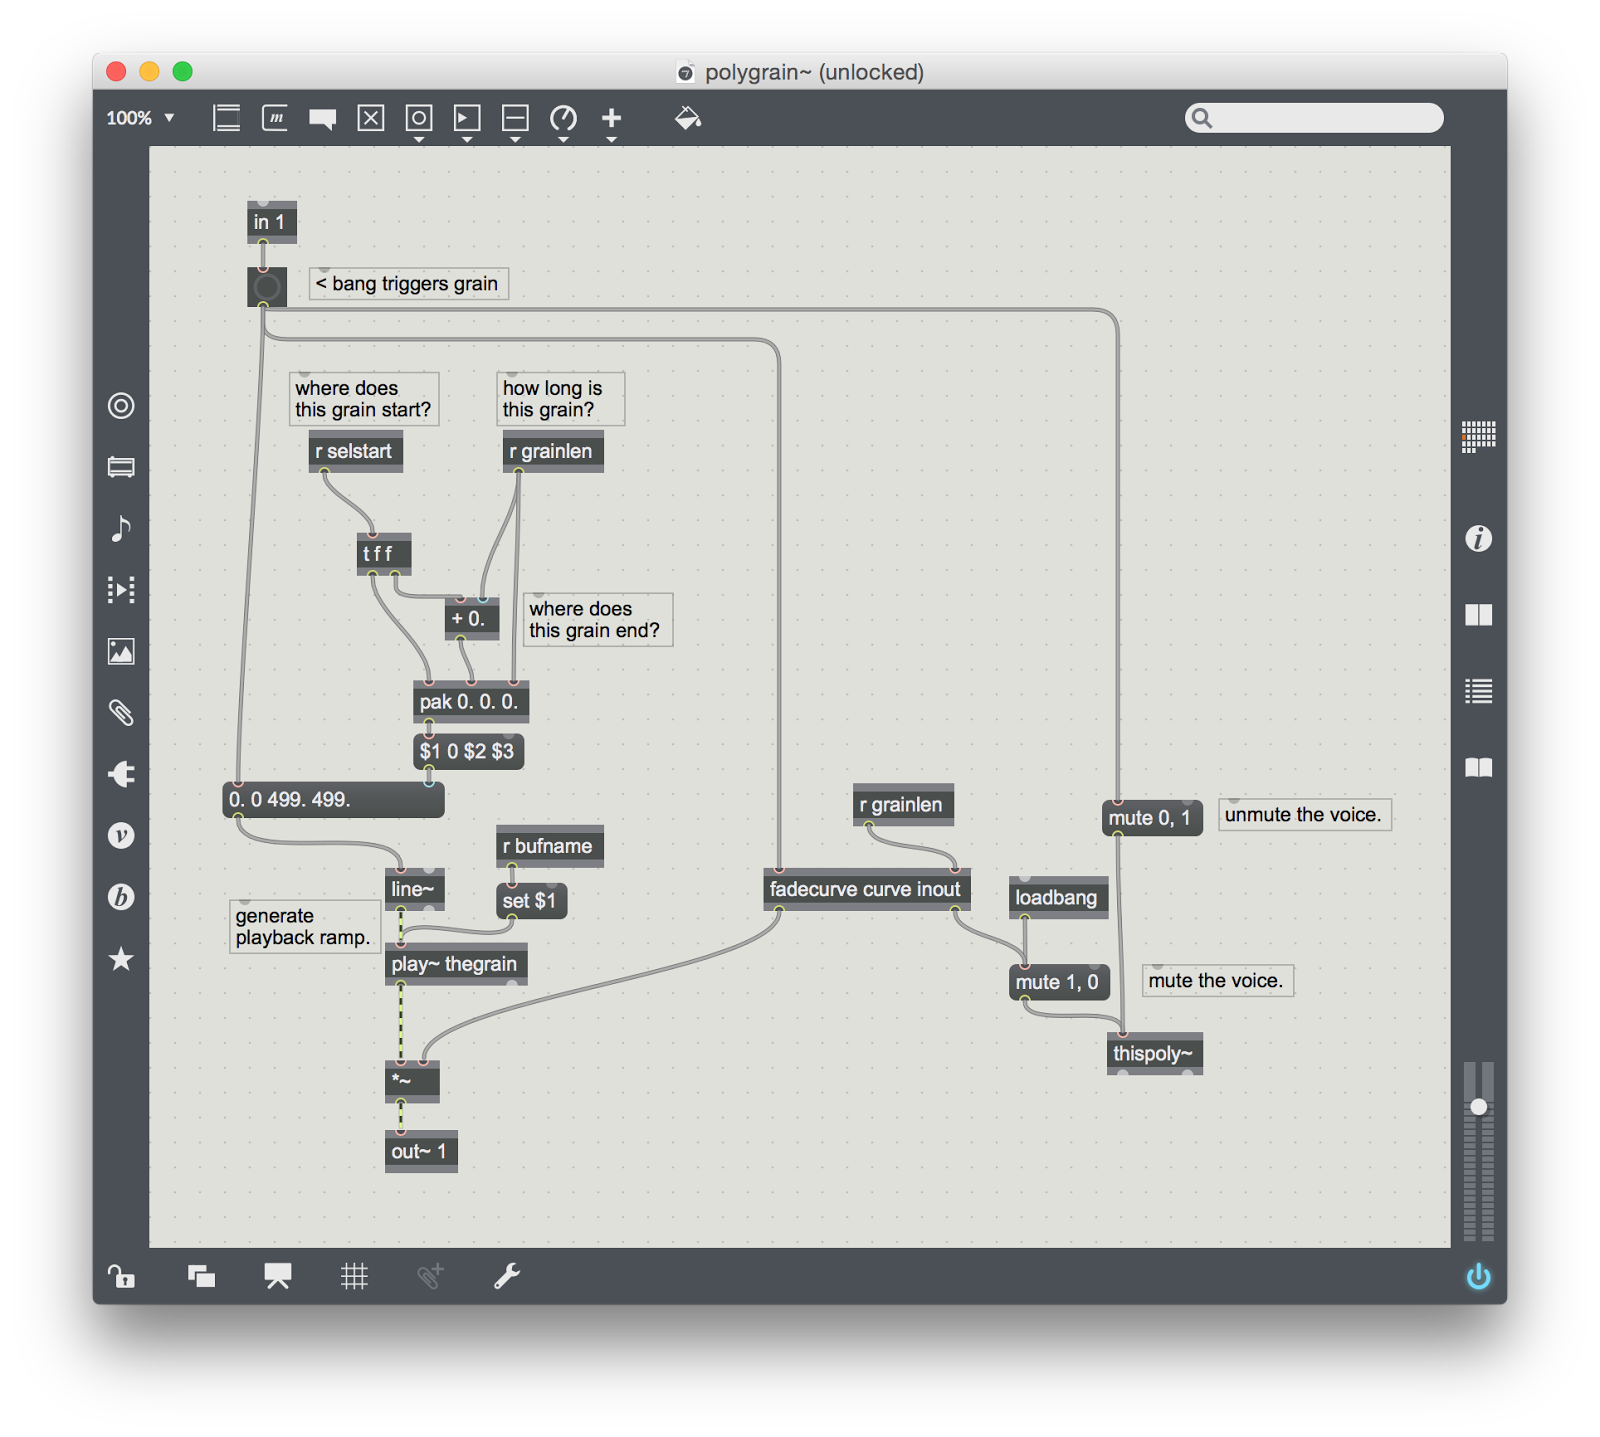Select the 'out~ 1' outlet object

point(421,1151)
